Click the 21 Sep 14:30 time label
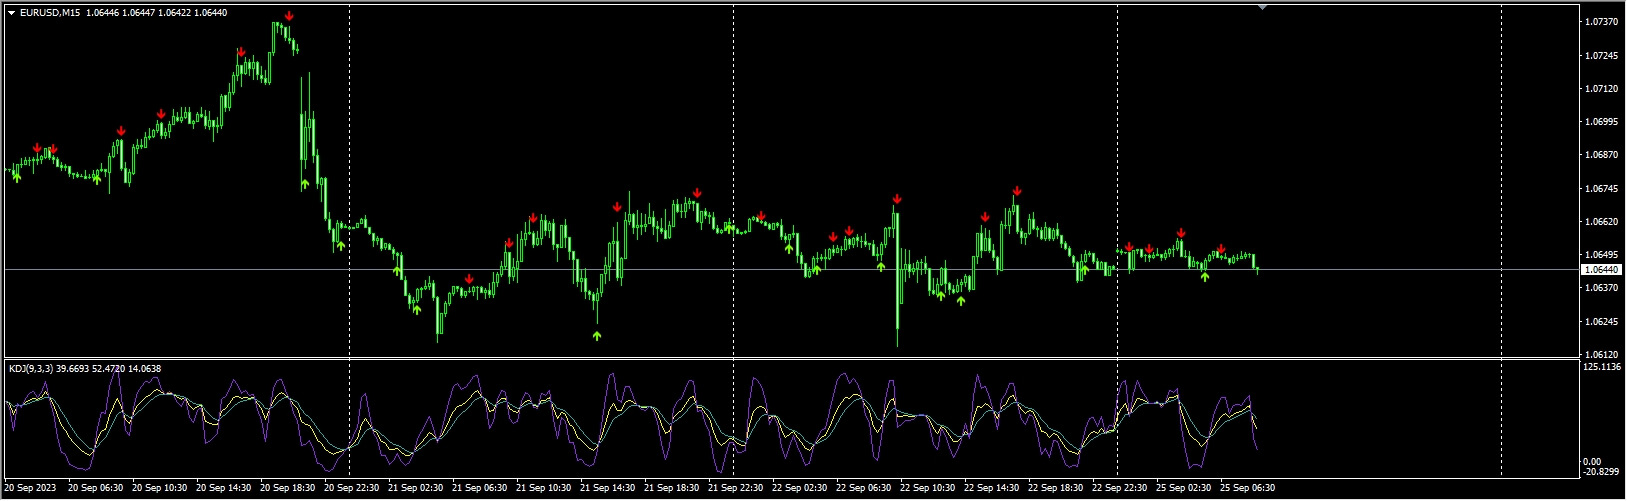Screen dimensions: 1627x501 [605, 488]
